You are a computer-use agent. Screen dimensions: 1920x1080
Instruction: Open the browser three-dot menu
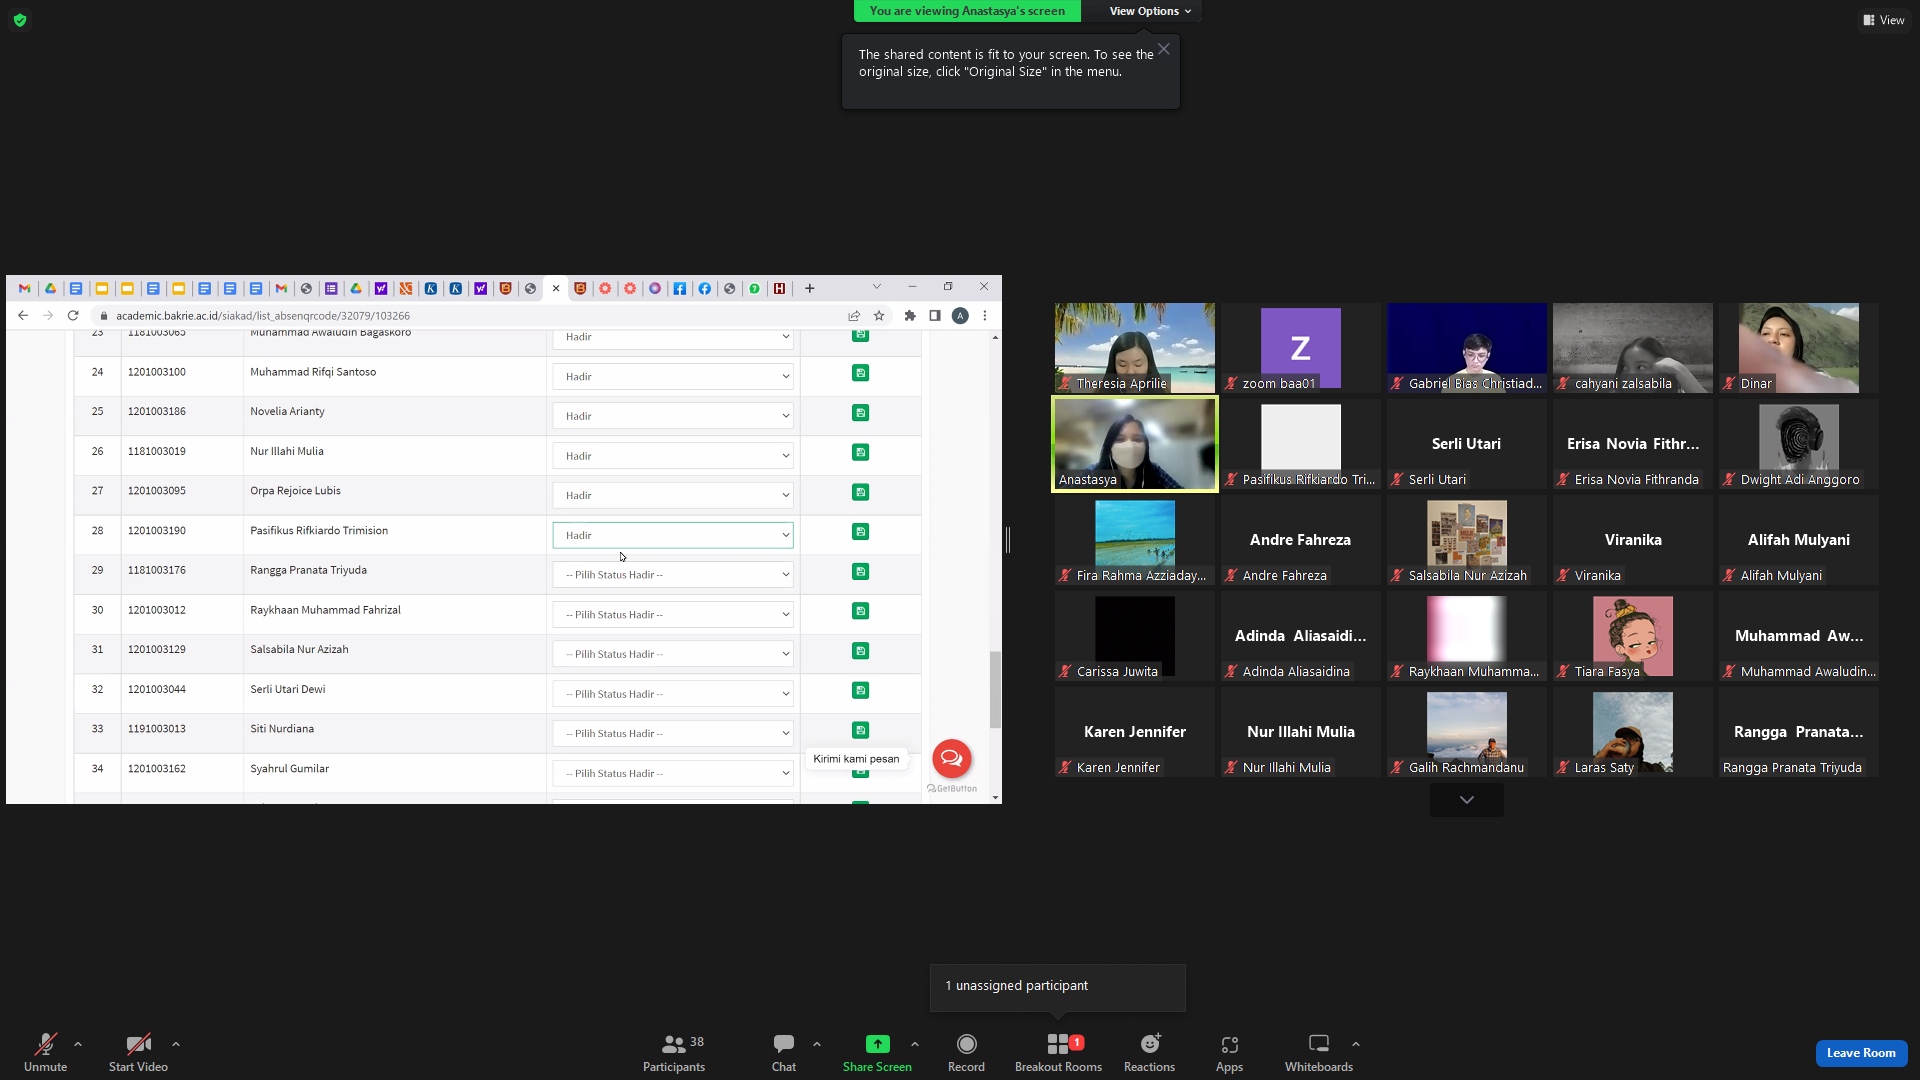tap(985, 315)
